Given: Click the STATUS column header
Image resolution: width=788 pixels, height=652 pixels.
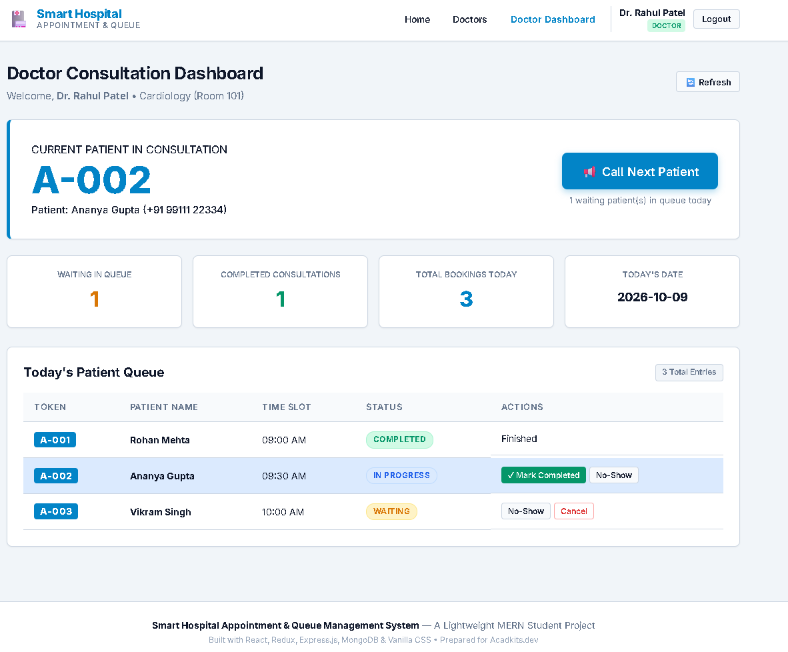Looking at the screenshot, I should [x=384, y=407].
